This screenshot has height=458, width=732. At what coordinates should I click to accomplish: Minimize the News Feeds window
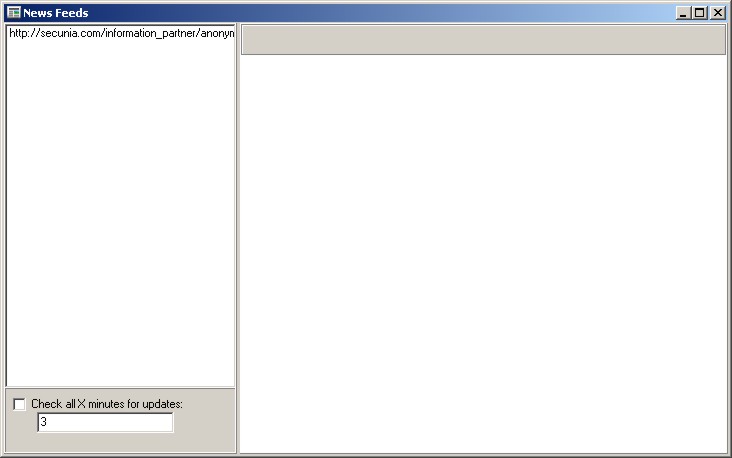pyautogui.click(x=683, y=13)
